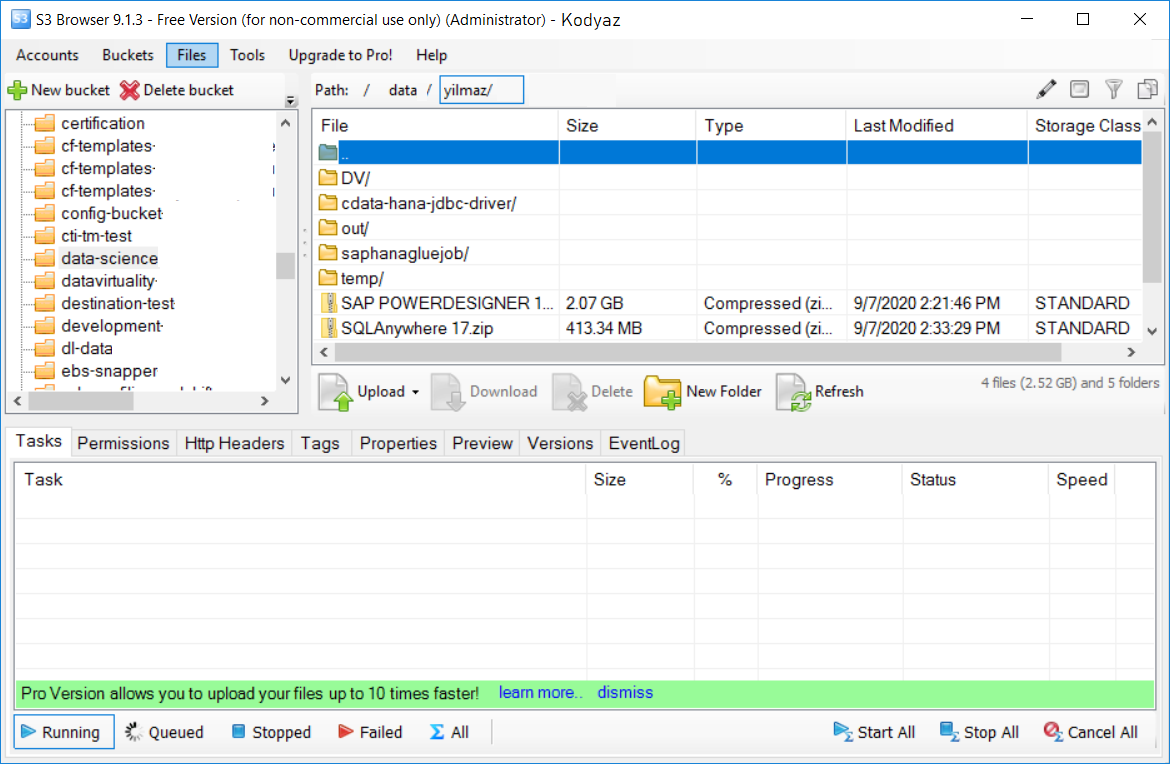Switch to the EventLog tab
The image size is (1170, 764).
click(x=644, y=443)
